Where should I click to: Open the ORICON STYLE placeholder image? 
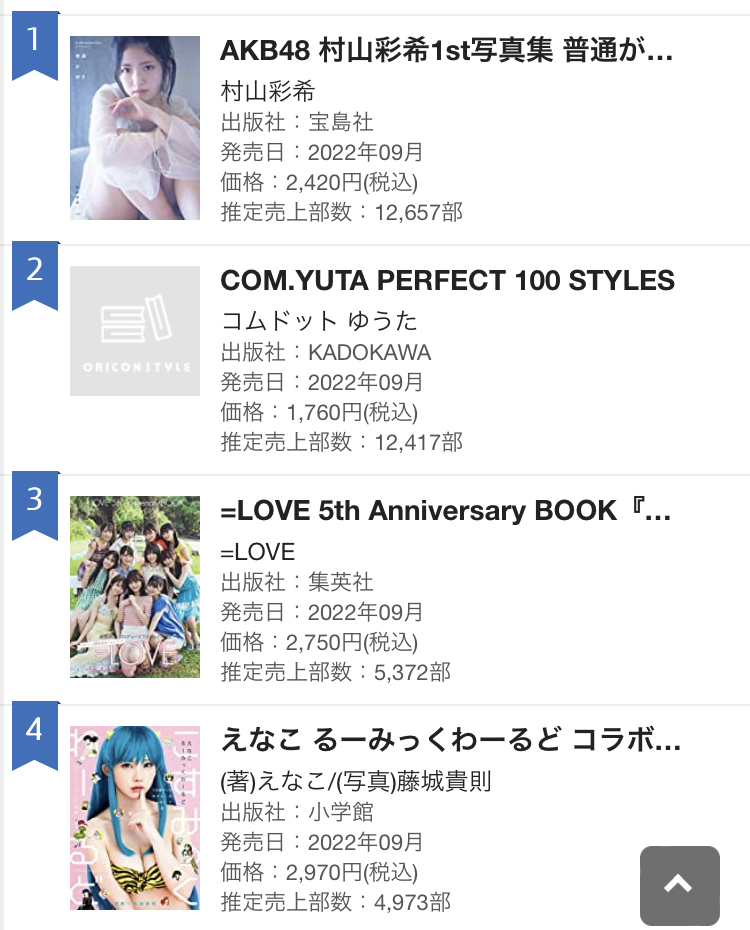pos(135,331)
